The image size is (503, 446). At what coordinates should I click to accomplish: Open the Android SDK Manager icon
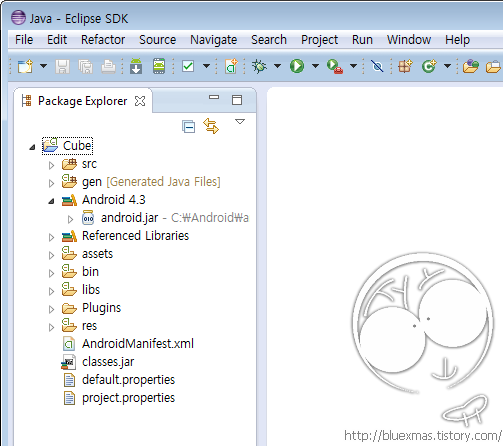pyautogui.click(x=136, y=66)
